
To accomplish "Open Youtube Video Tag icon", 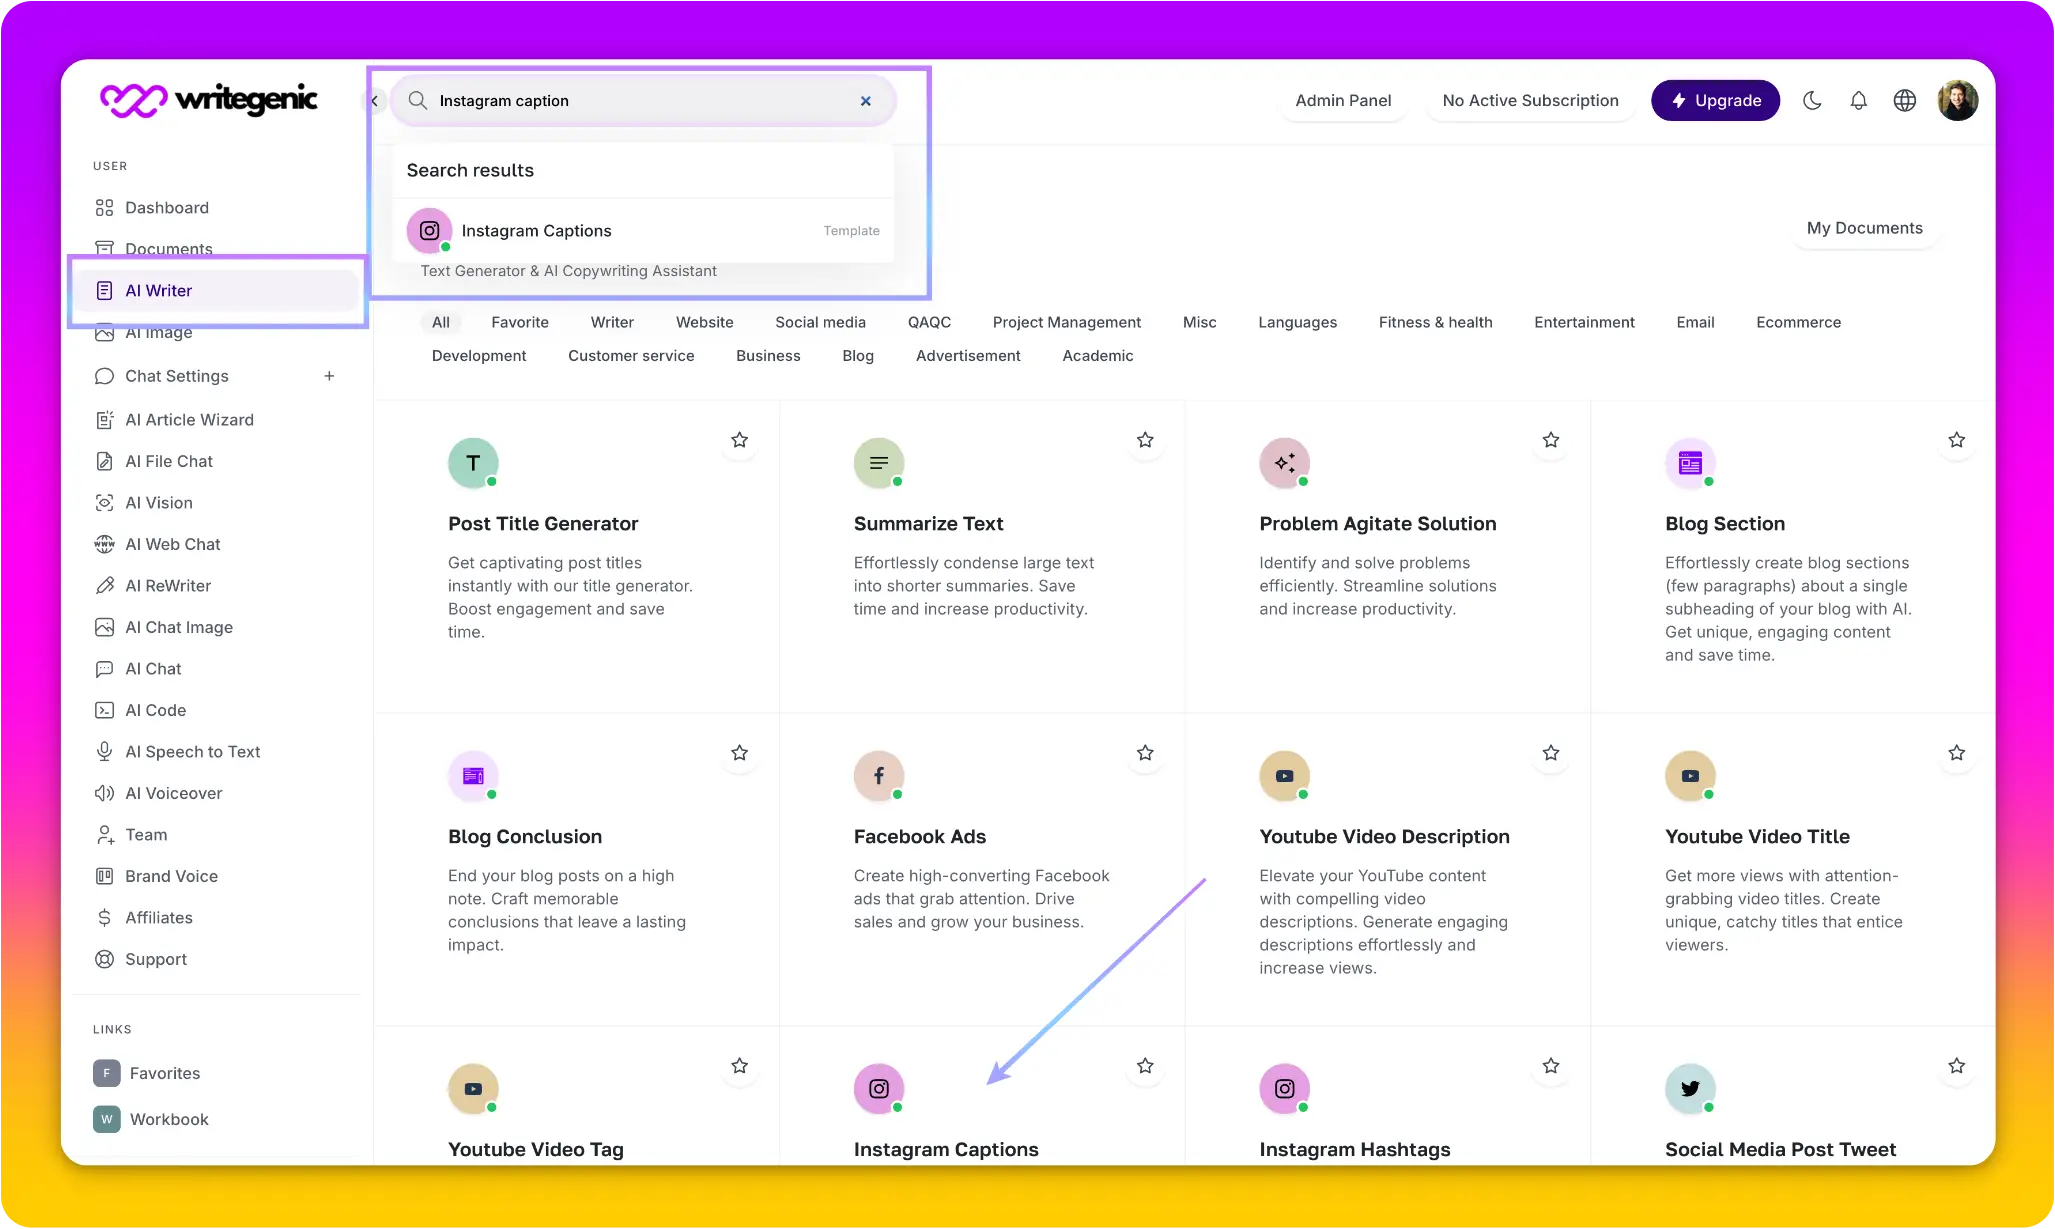I will (x=473, y=1089).
